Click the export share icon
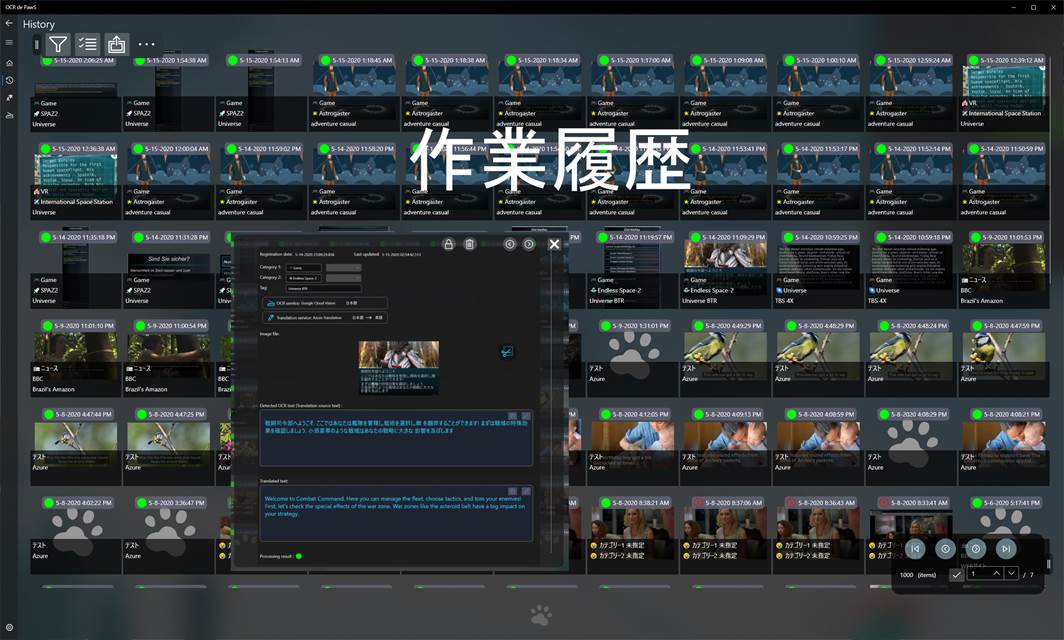The image size is (1064, 640). tap(117, 44)
